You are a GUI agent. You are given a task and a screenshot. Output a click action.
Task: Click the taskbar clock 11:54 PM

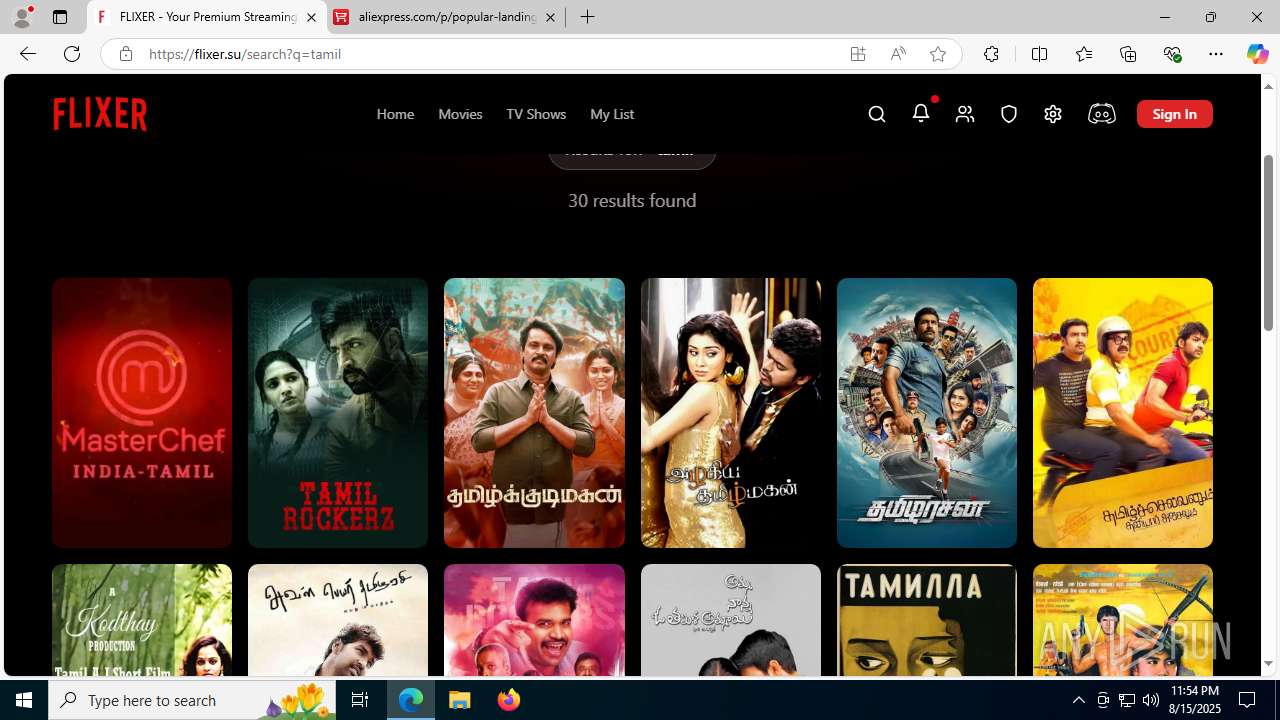(x=1194, y=700)
